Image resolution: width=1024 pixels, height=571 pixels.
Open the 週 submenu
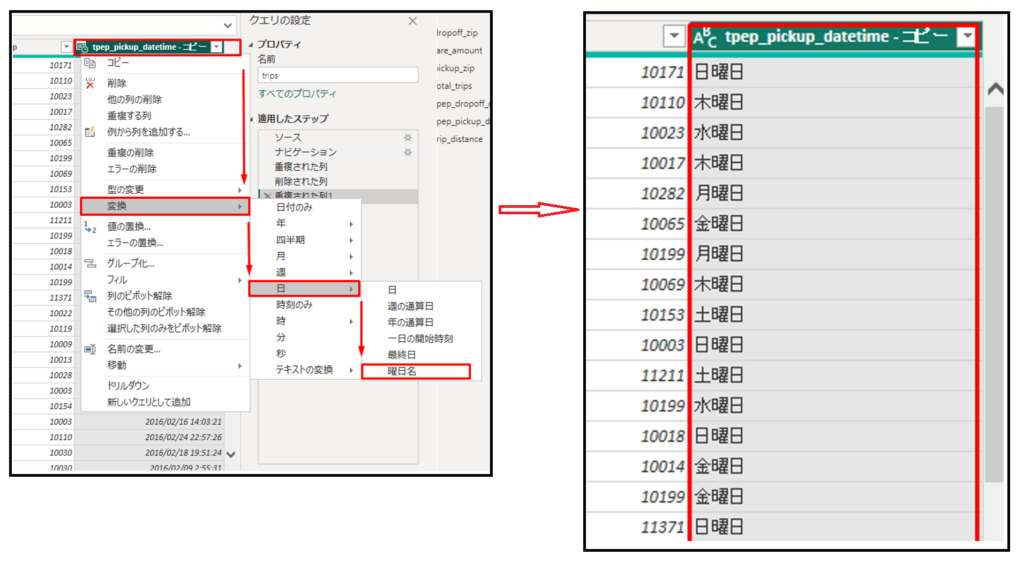[x=306, y=273]
